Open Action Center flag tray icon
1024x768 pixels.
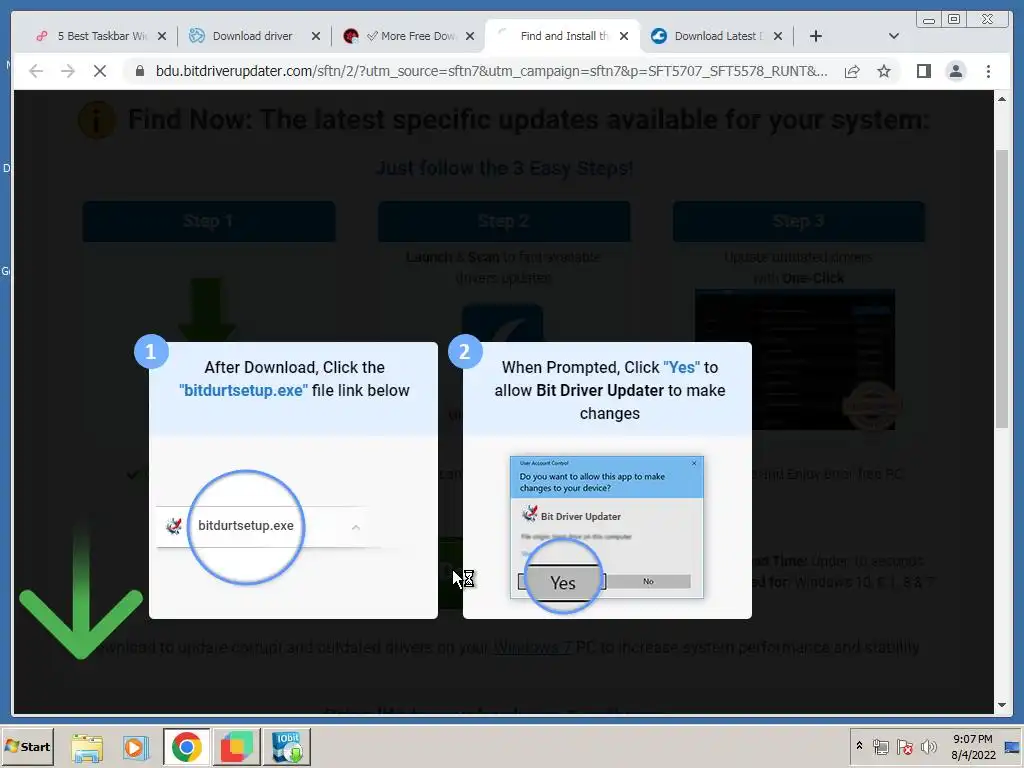point(904,746)
